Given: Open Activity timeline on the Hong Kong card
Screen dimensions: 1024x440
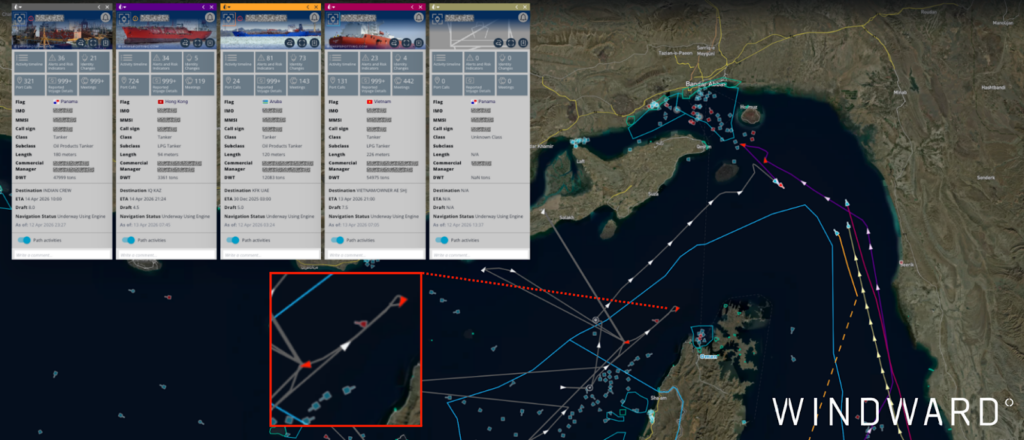Looking at the screenshot, I should pos(133,61).
